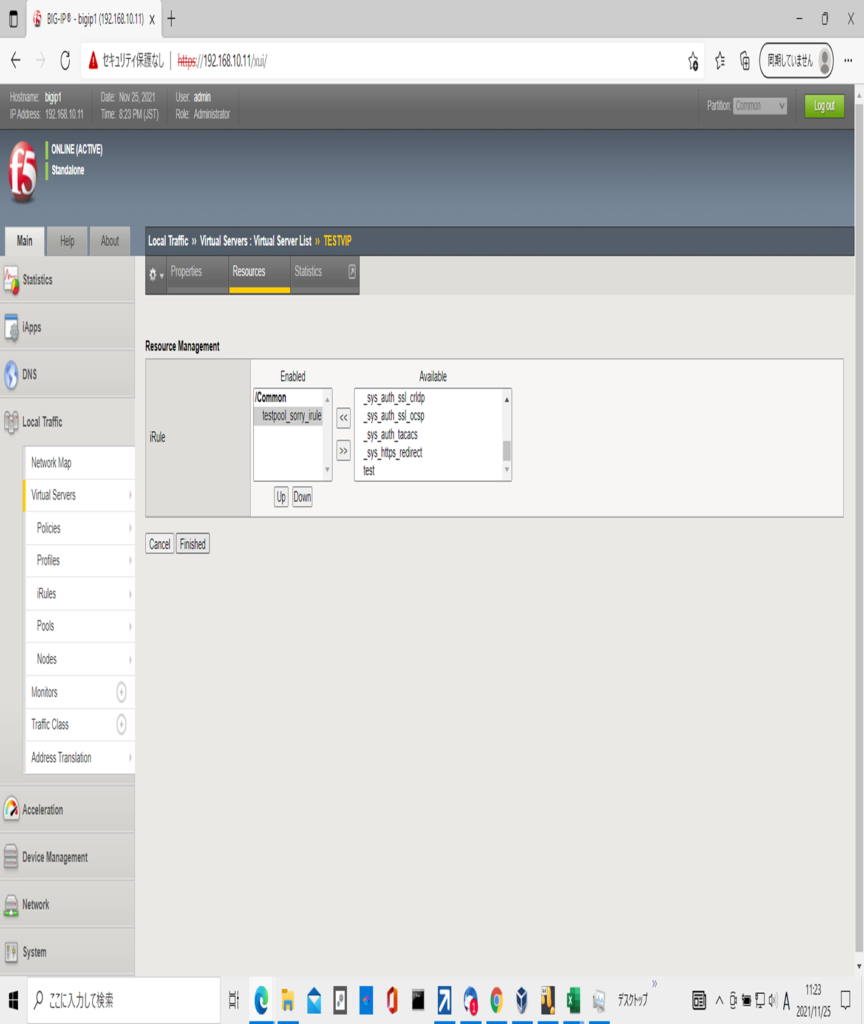The height and width of the screenshot is (1024, 864).
Task: Refresh the browser page
Action: click(65, 61)
